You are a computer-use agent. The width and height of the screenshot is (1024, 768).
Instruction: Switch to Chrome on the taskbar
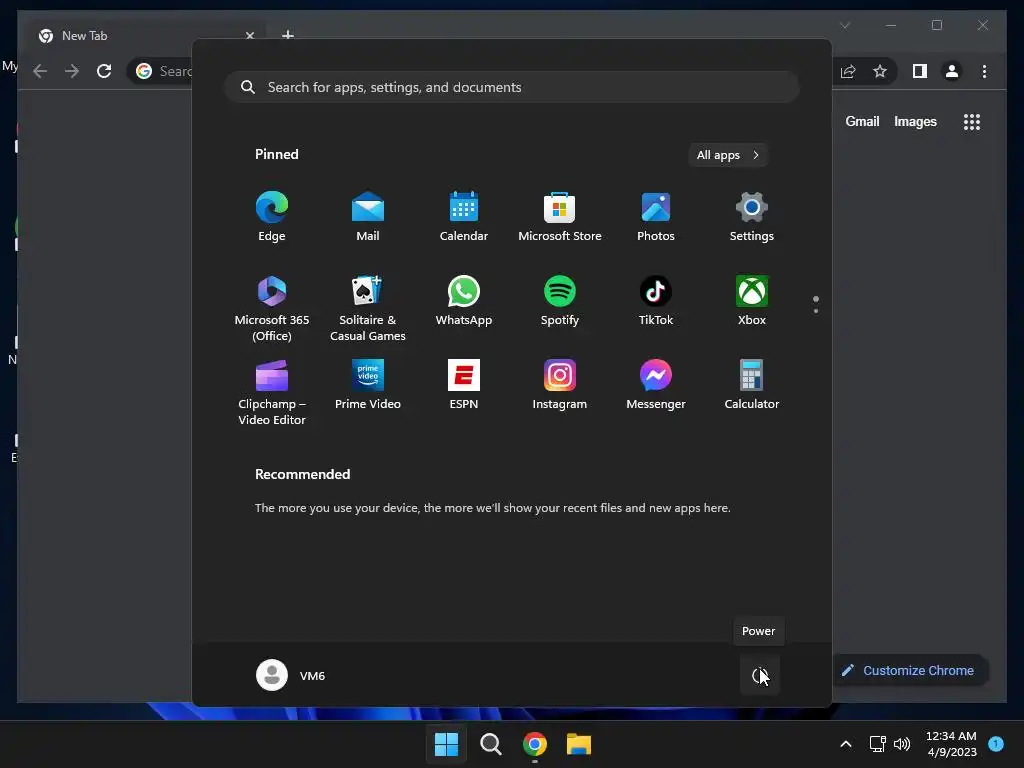[x=535, y=744]
